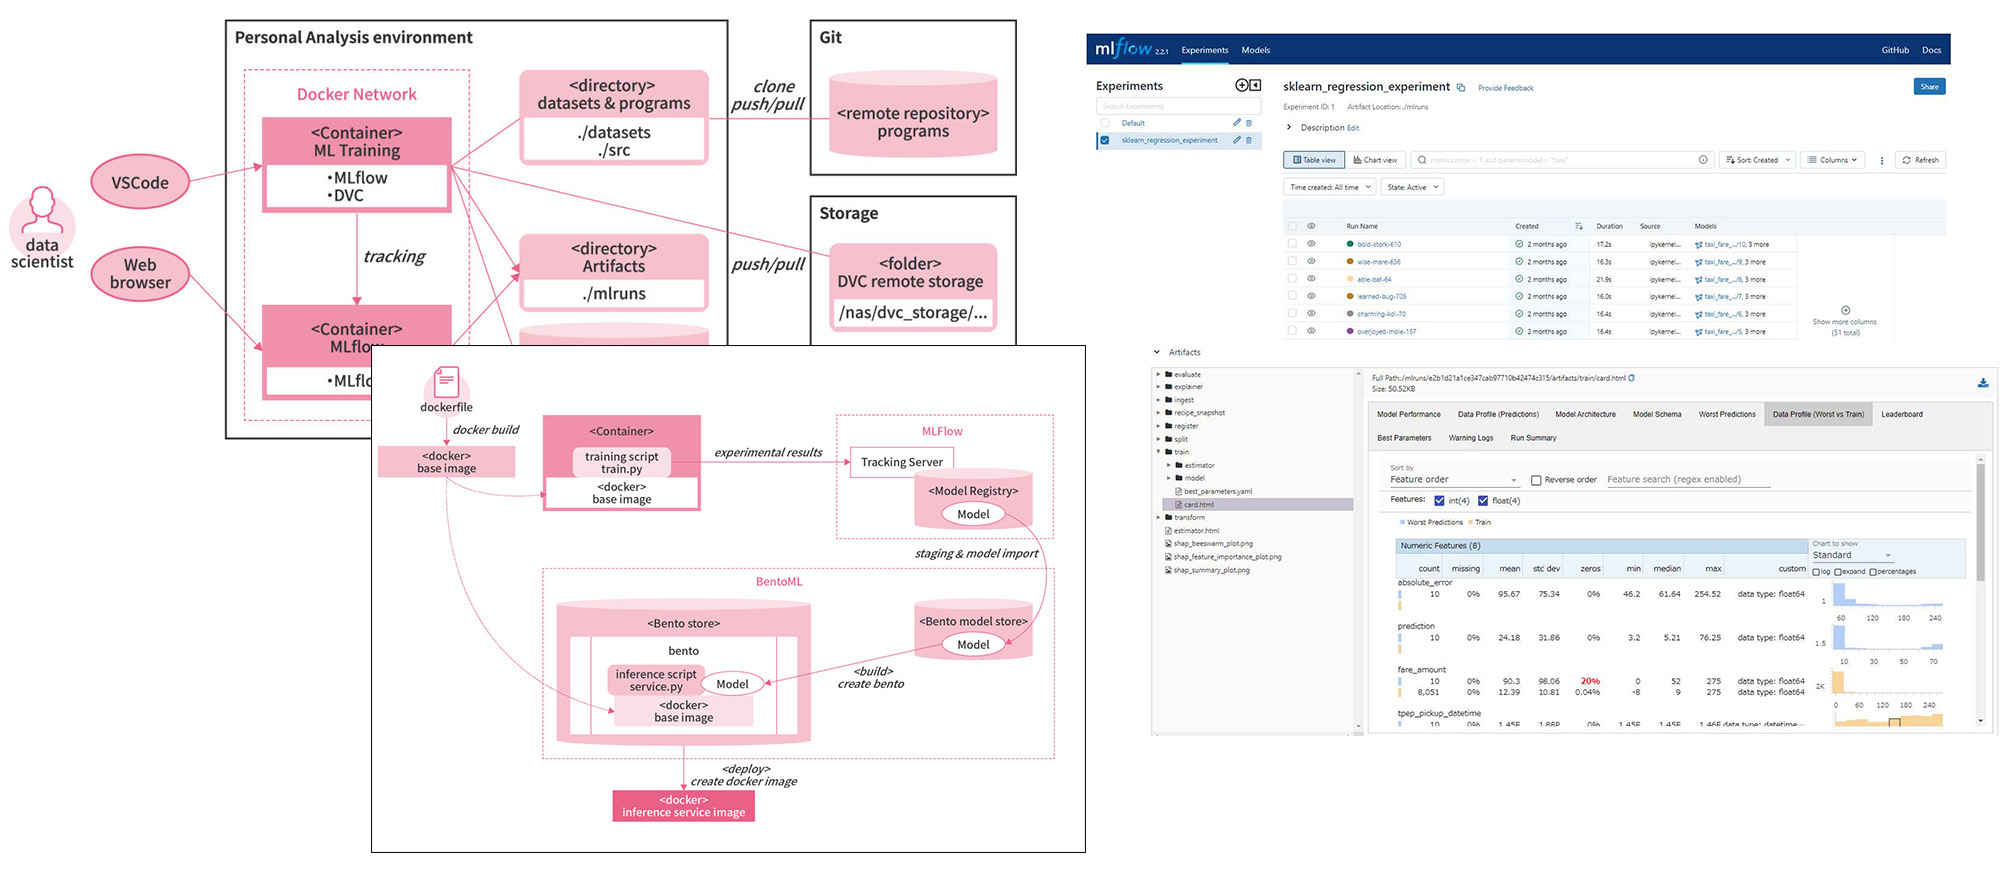Click the data scientist person icon
Image resolution: width=2000 pixels, height=870 pixels.
point(42,210)
